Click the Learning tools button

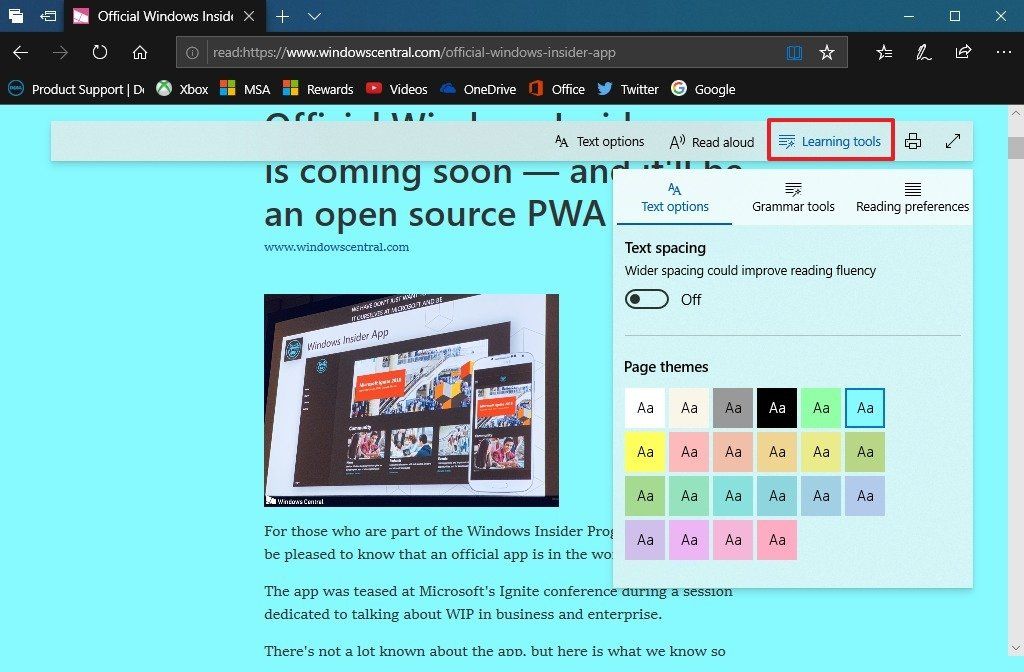click(x=830, y=140)
